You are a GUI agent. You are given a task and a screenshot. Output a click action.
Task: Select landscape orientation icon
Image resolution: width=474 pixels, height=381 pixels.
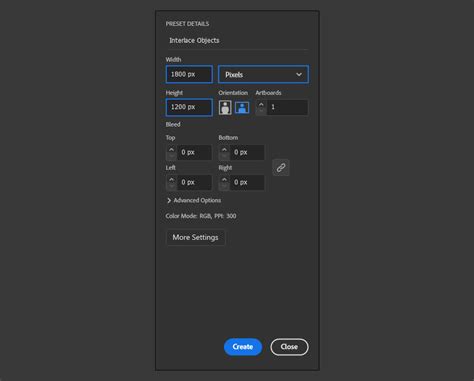pyautogui.click(x=242, y=107)
